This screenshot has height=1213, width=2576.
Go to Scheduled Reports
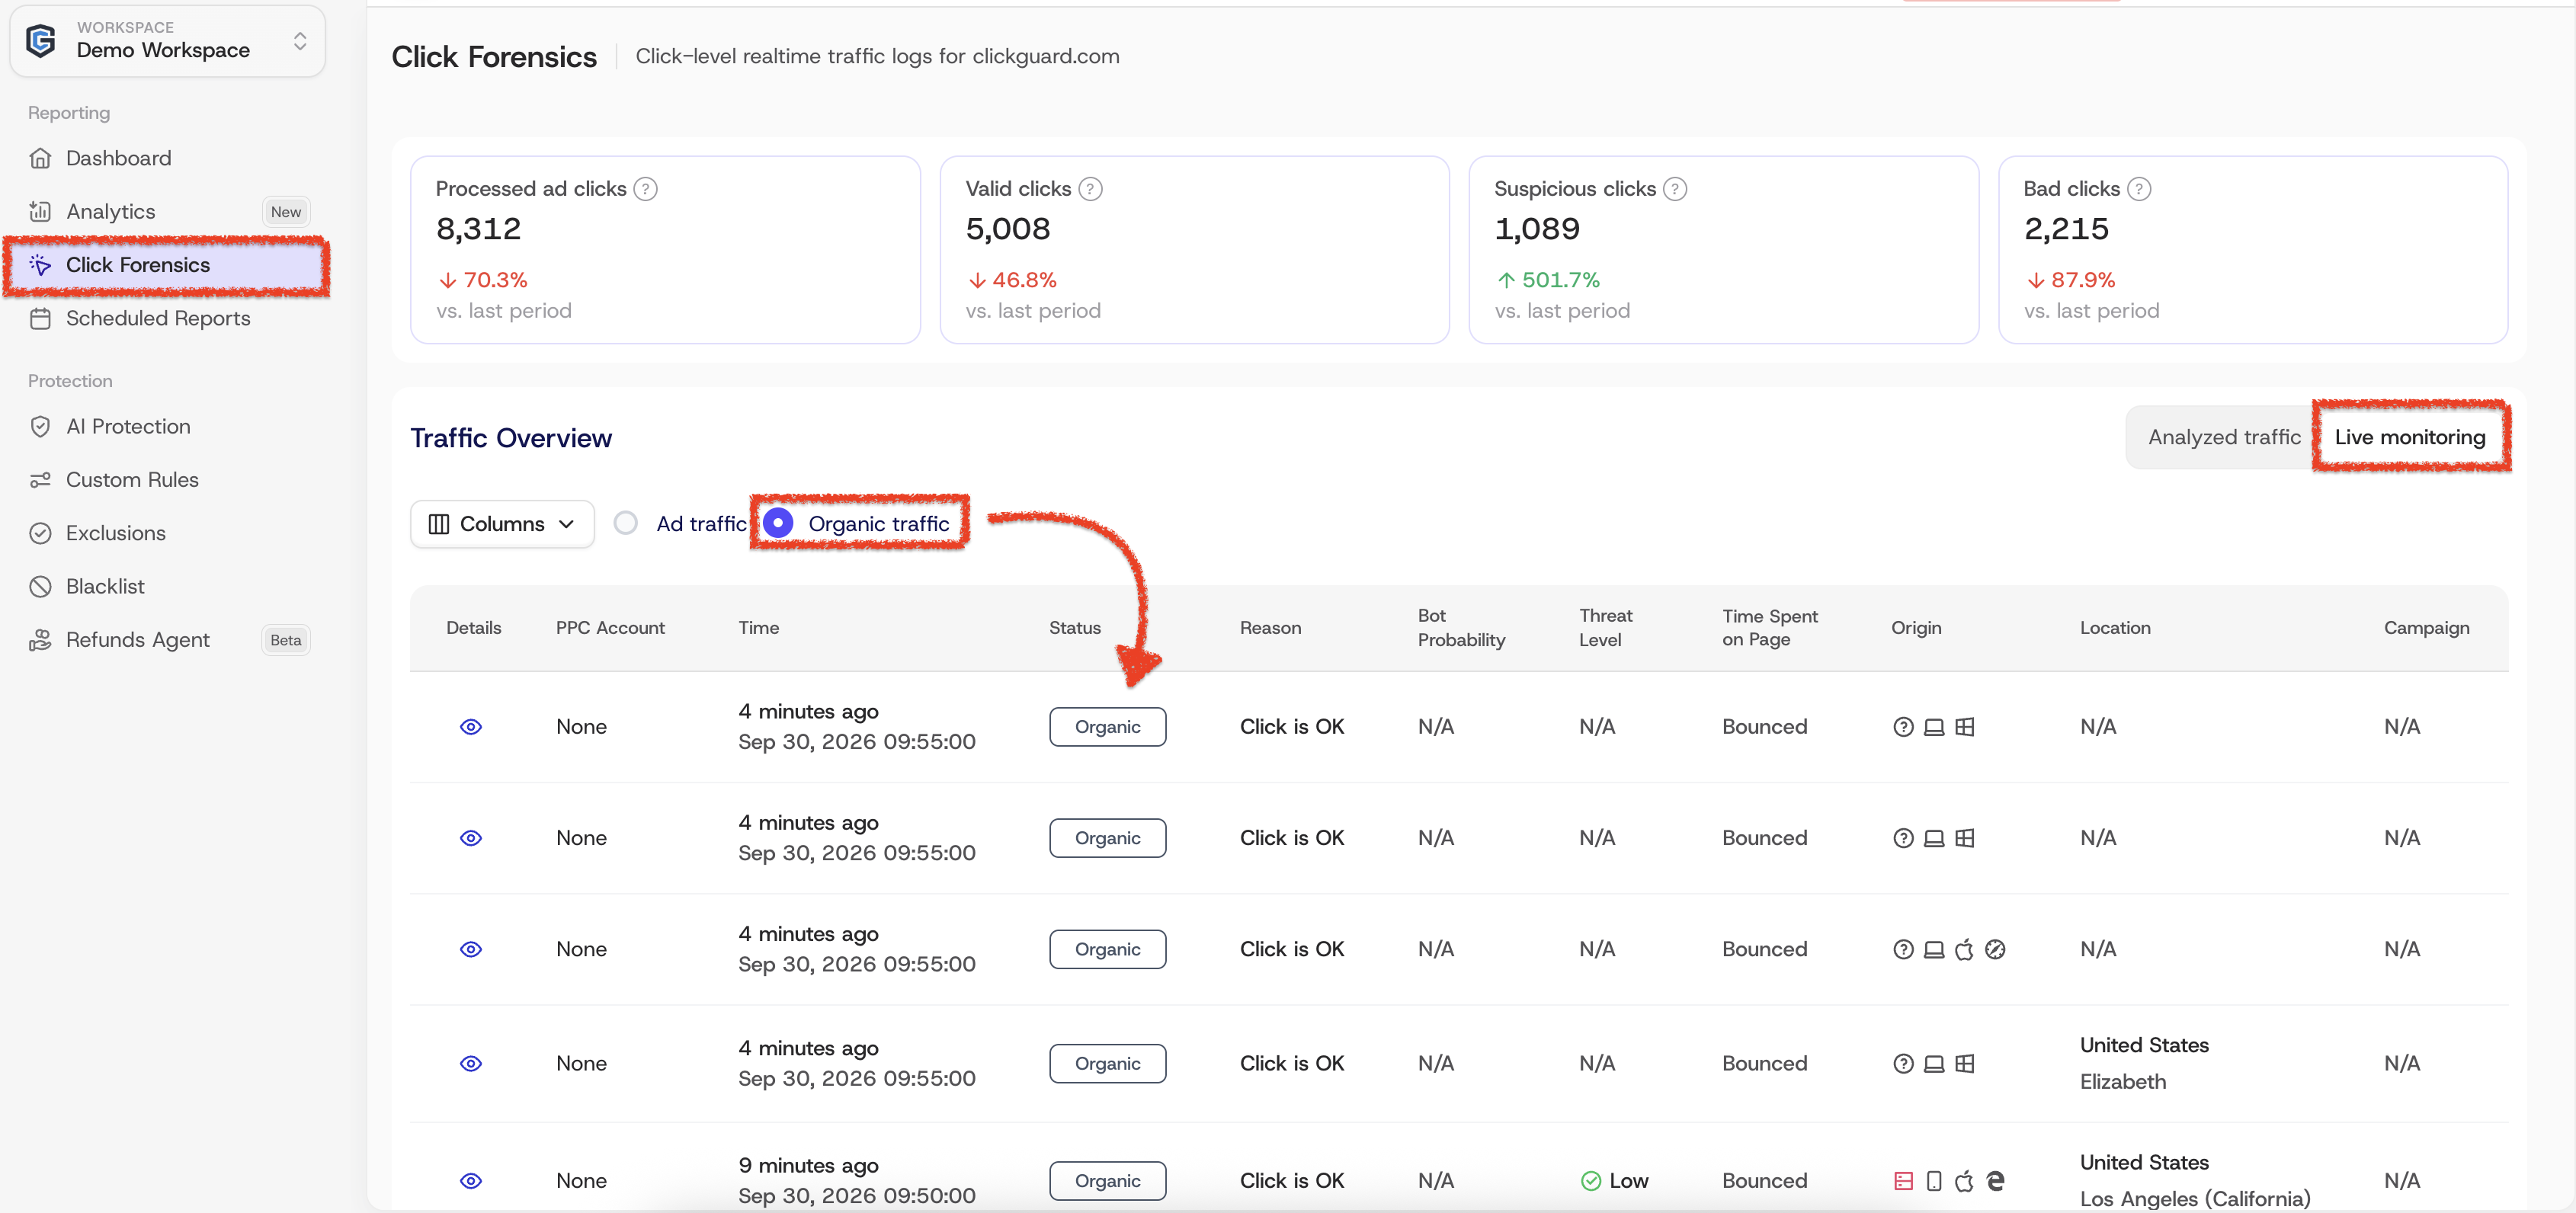[x=158, y=318]
